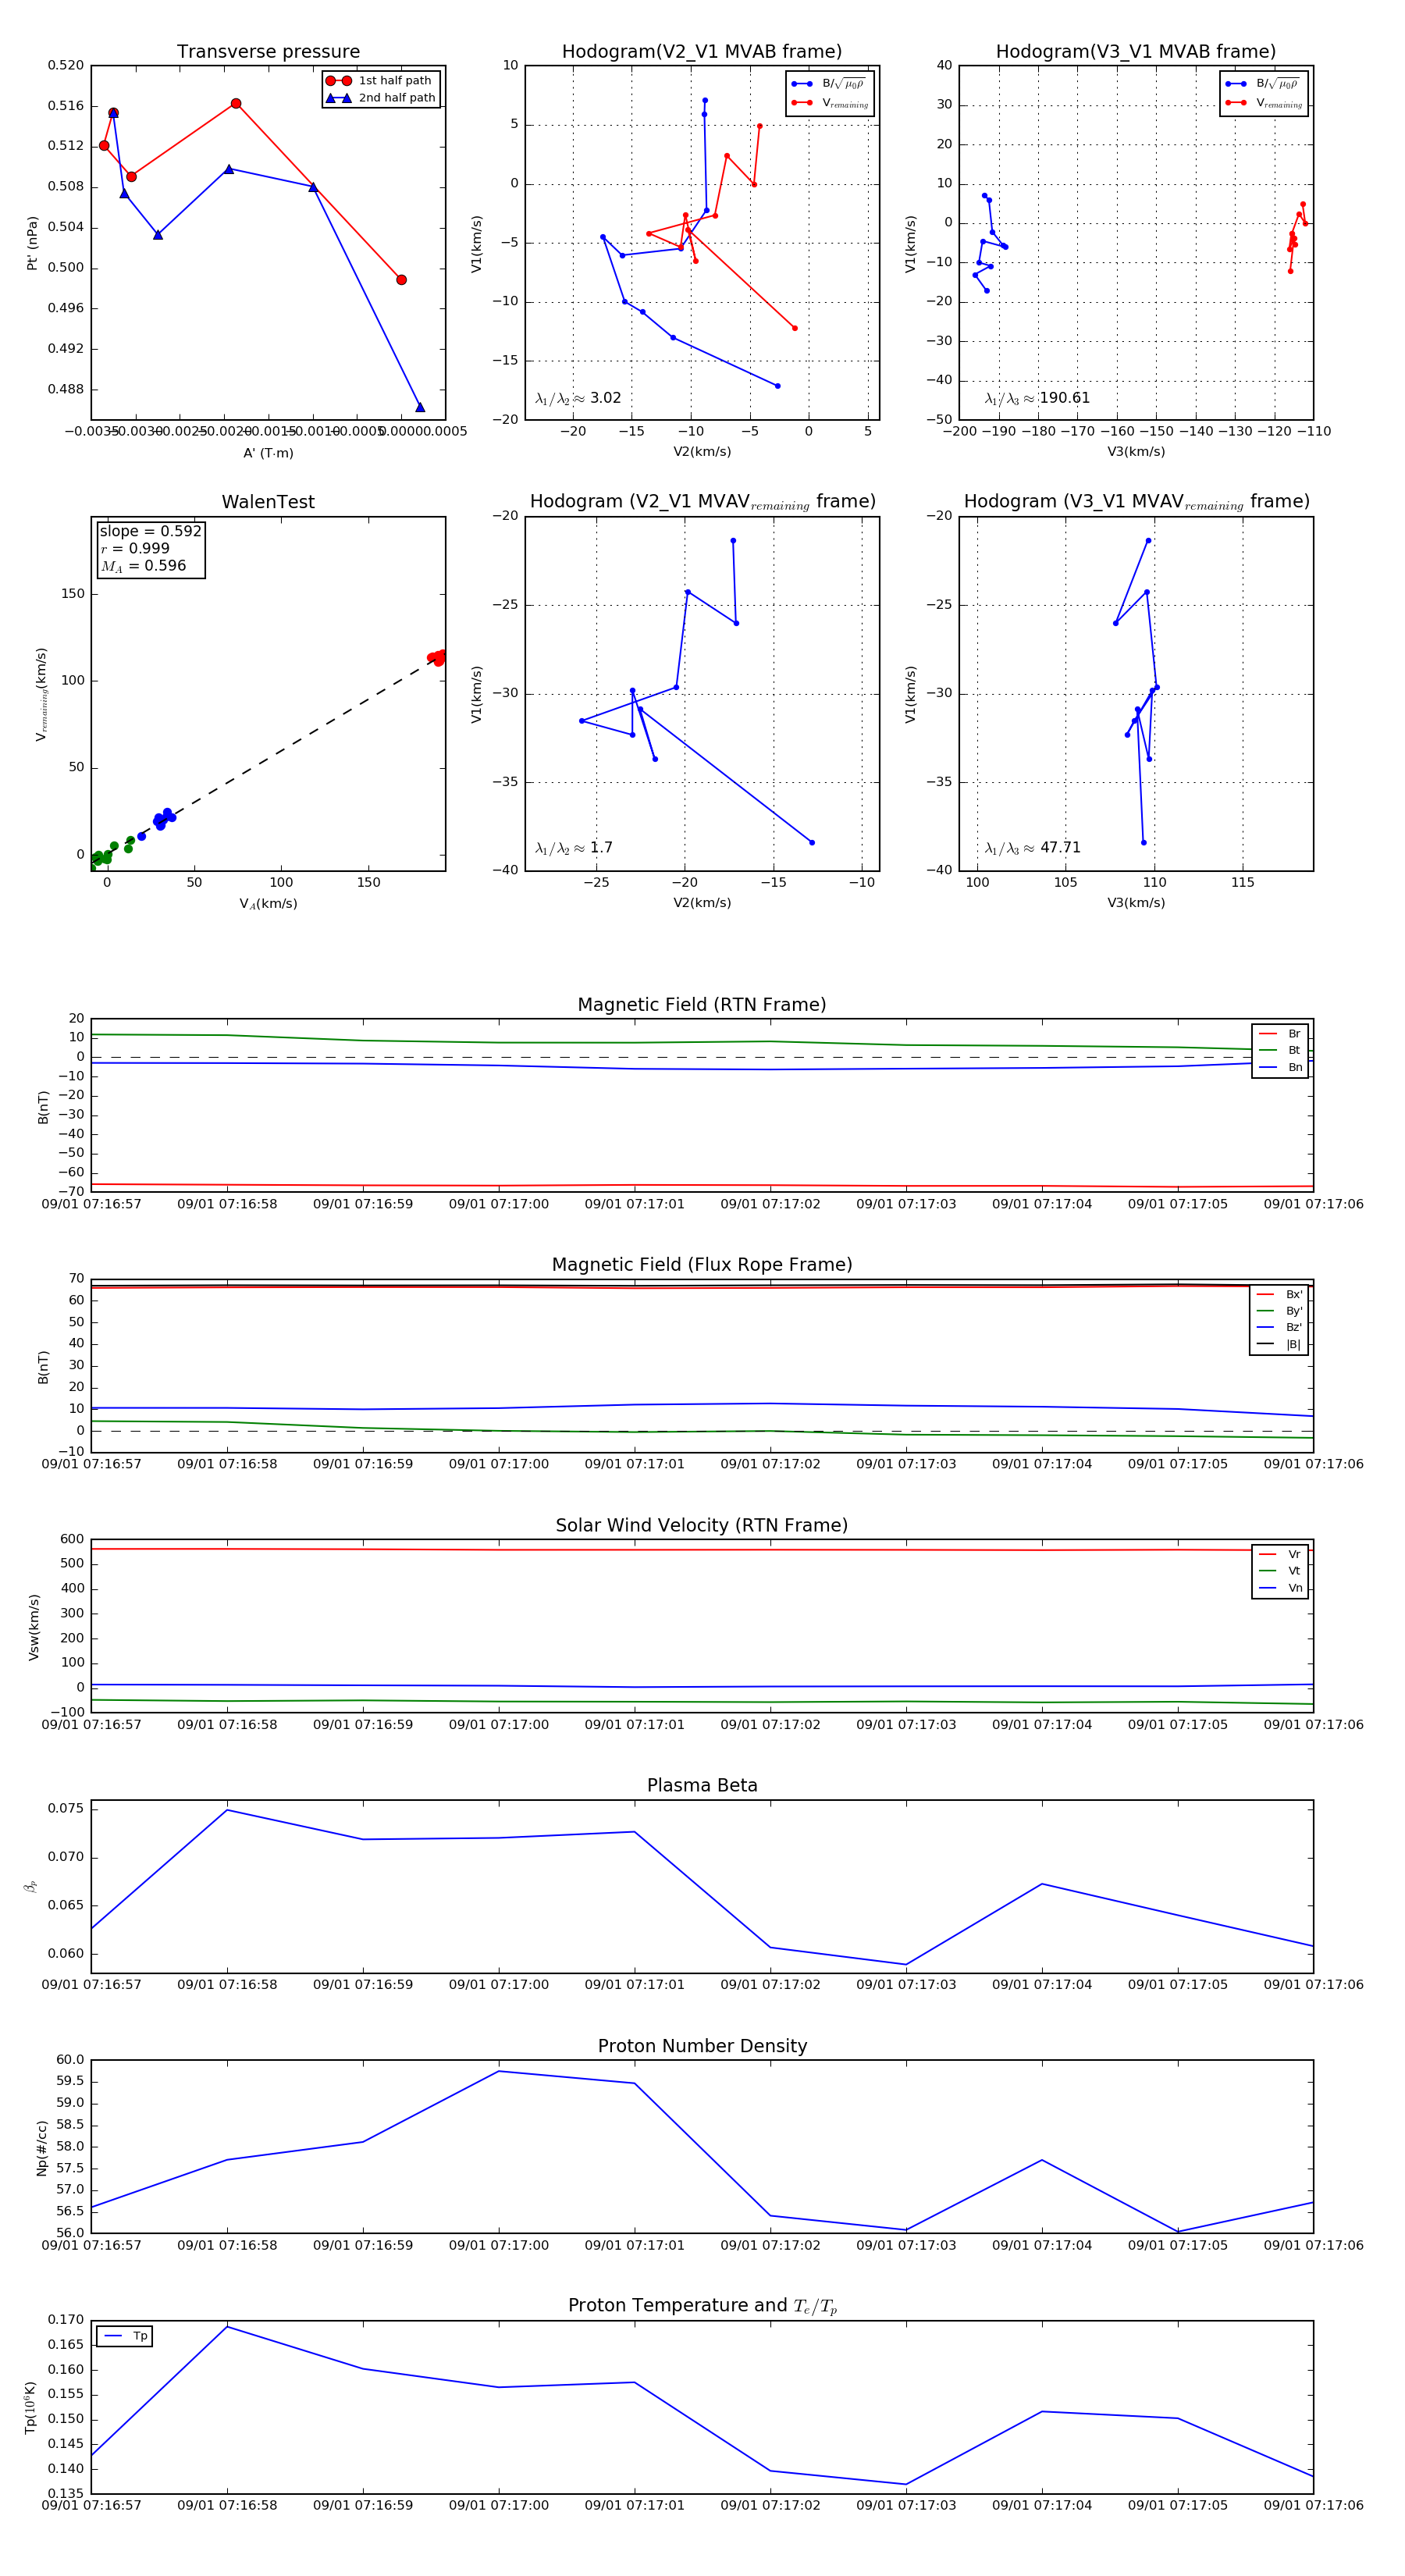Click λ1/λ3 ≈ 47.71 annotation

coord(1032,848)
